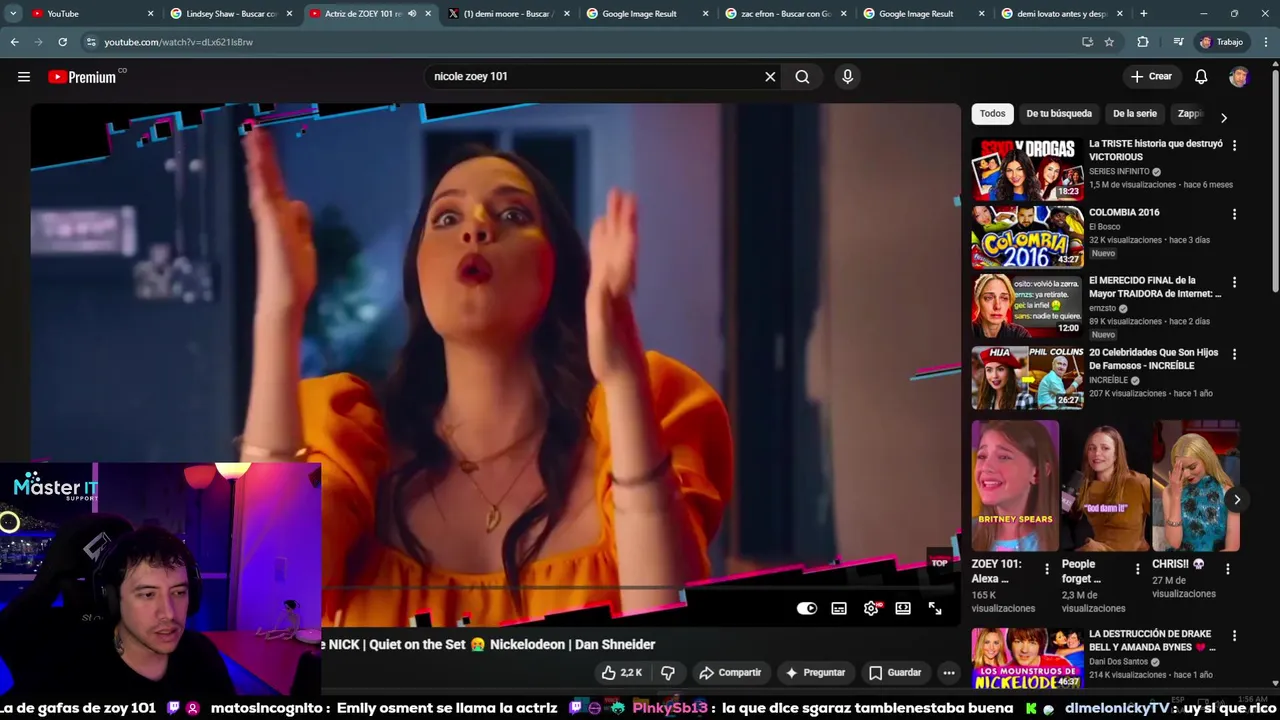
Task: Show more filter chips with arrow
Action: (x=1223, y=117)
